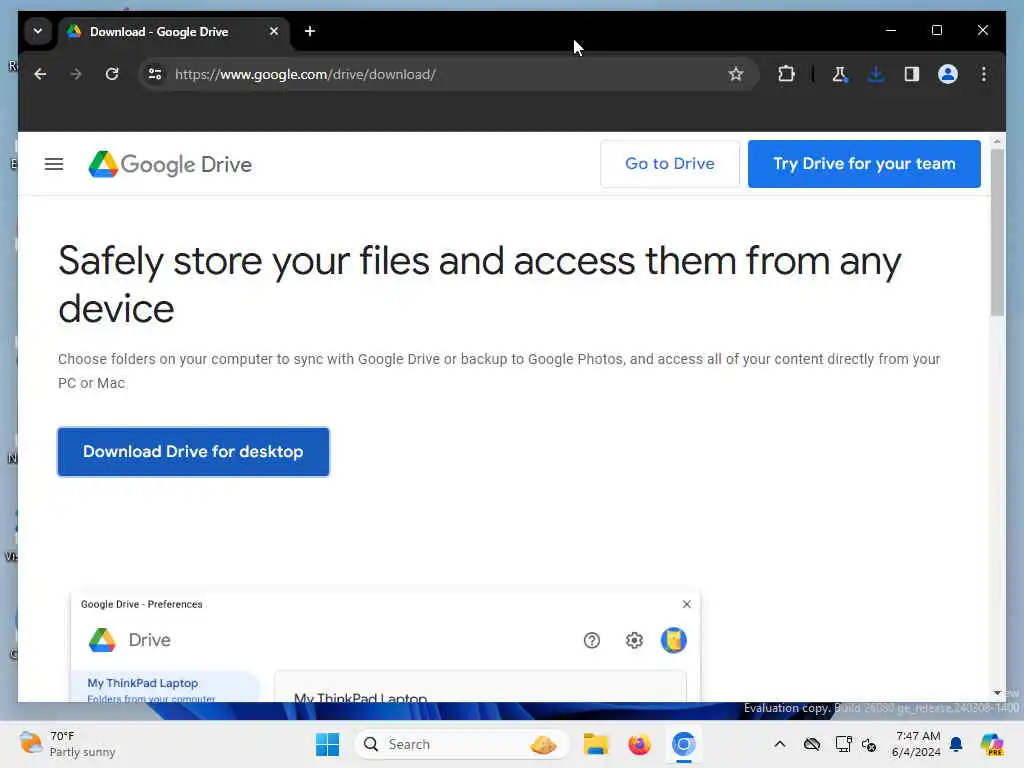Bookmark this page with the star icon
Viewport: 1024px width, 768px height.
pos(736,74)
